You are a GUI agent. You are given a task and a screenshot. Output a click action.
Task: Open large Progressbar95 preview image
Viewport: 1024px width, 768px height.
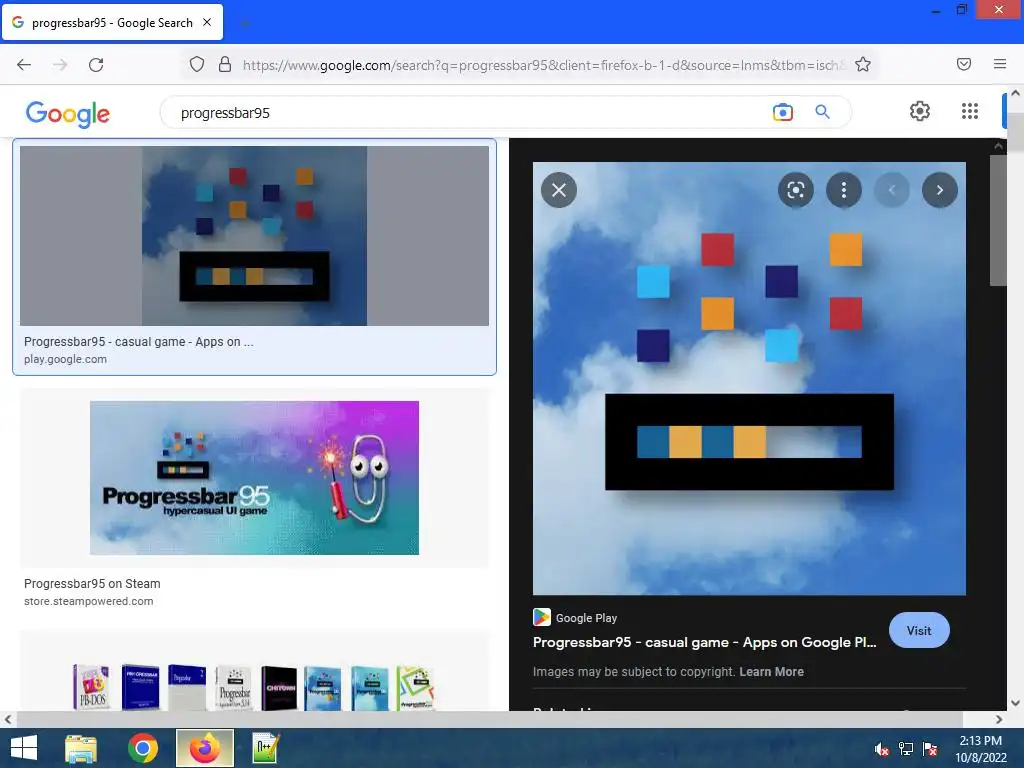(x=749, y=378)
